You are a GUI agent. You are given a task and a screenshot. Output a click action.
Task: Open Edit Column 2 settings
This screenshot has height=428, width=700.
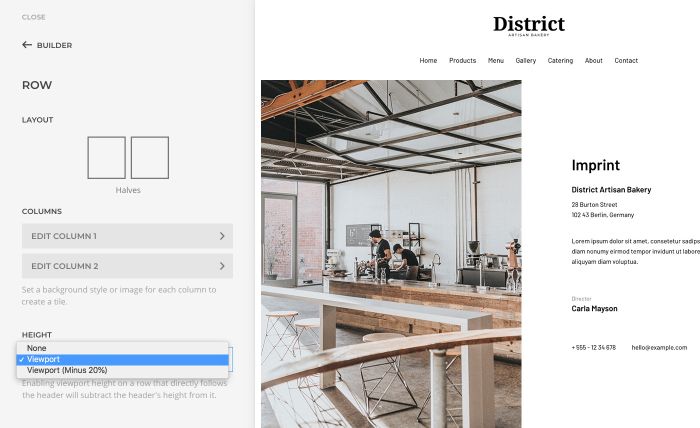point(127,266)
